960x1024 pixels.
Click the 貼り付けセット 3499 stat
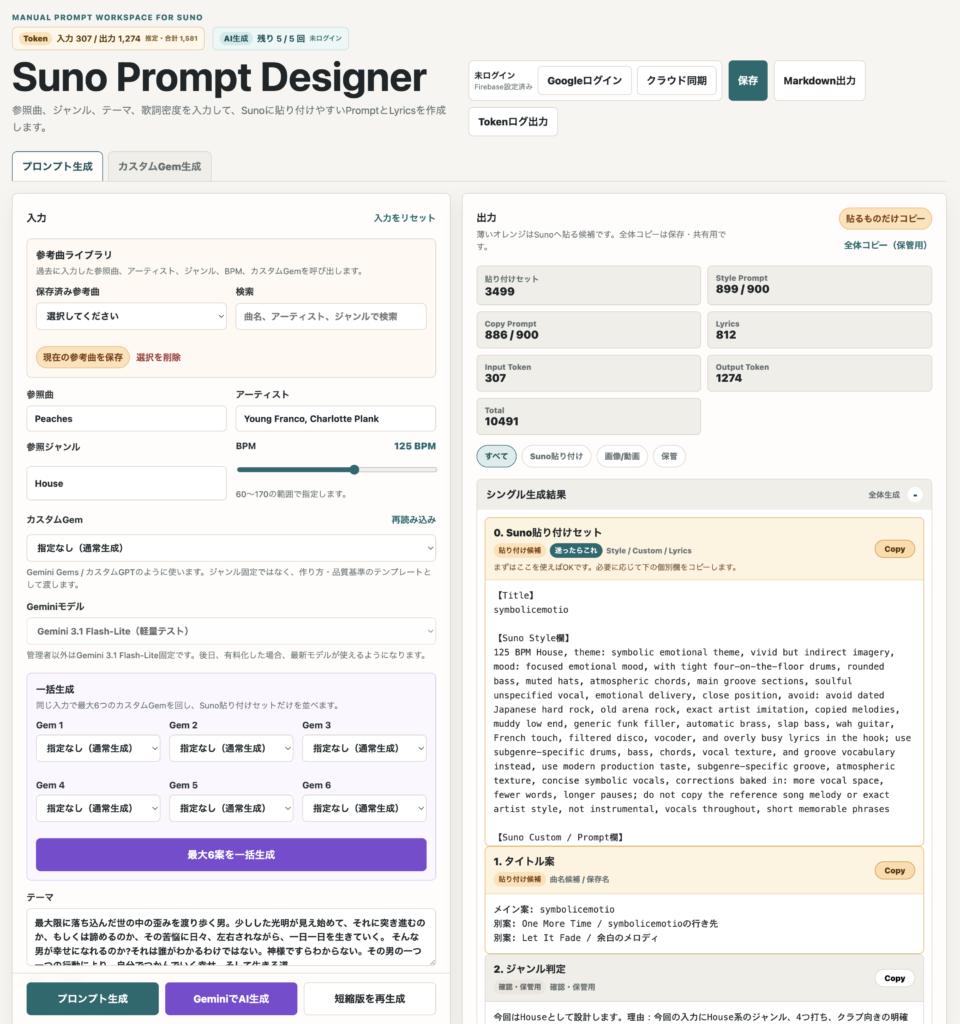pyautogui.click(x=588, y=285)
